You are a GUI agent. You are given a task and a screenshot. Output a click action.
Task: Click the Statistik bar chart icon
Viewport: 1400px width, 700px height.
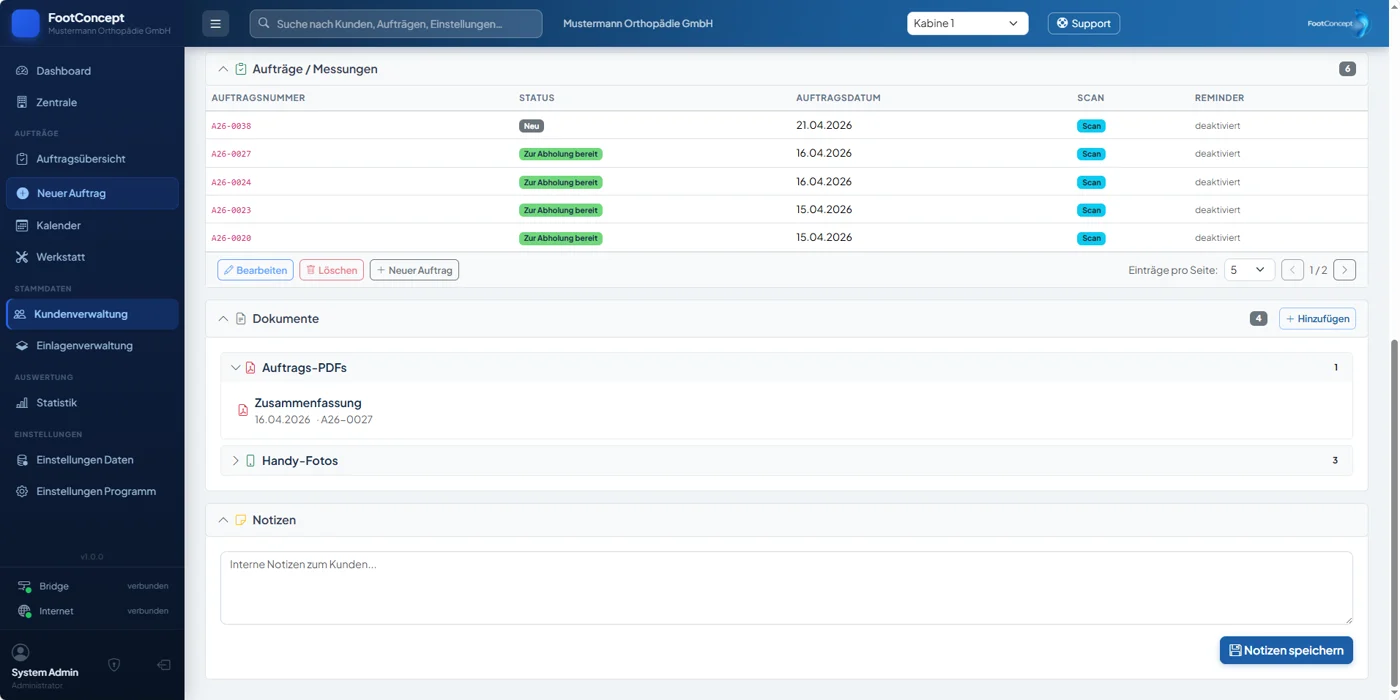pos(22,403)
